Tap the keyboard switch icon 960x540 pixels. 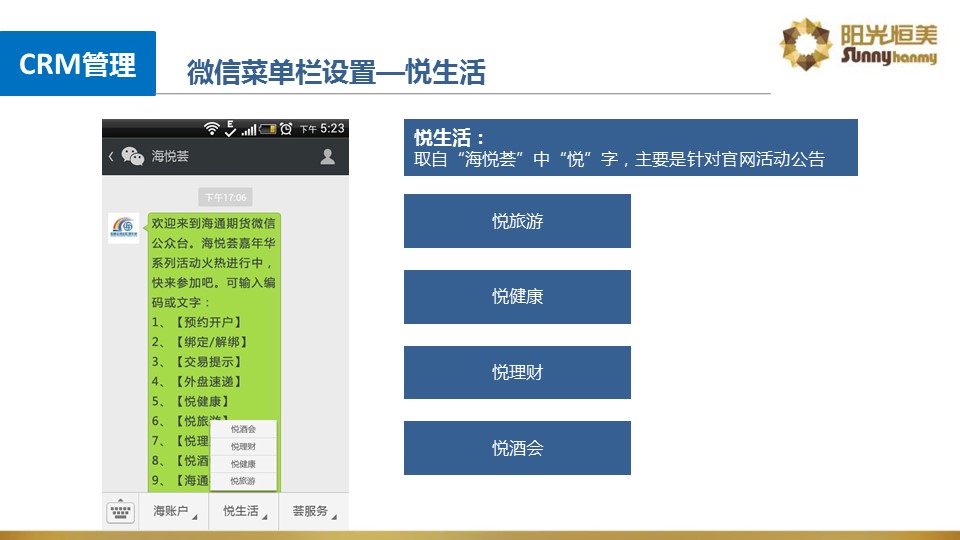pyautogui.click(x=120, y=511)
